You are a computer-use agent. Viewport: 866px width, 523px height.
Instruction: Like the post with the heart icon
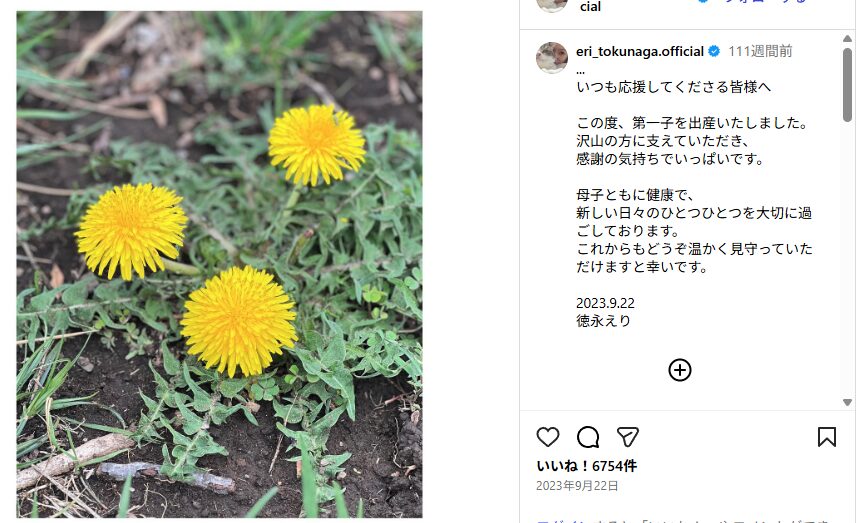click(x=548, y=437)
